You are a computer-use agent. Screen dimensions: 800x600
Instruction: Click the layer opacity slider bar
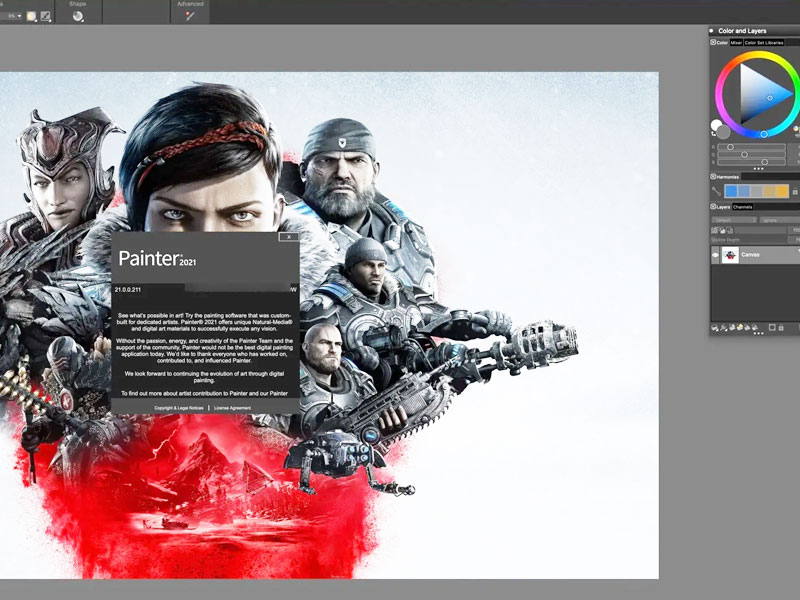point(760,231)
